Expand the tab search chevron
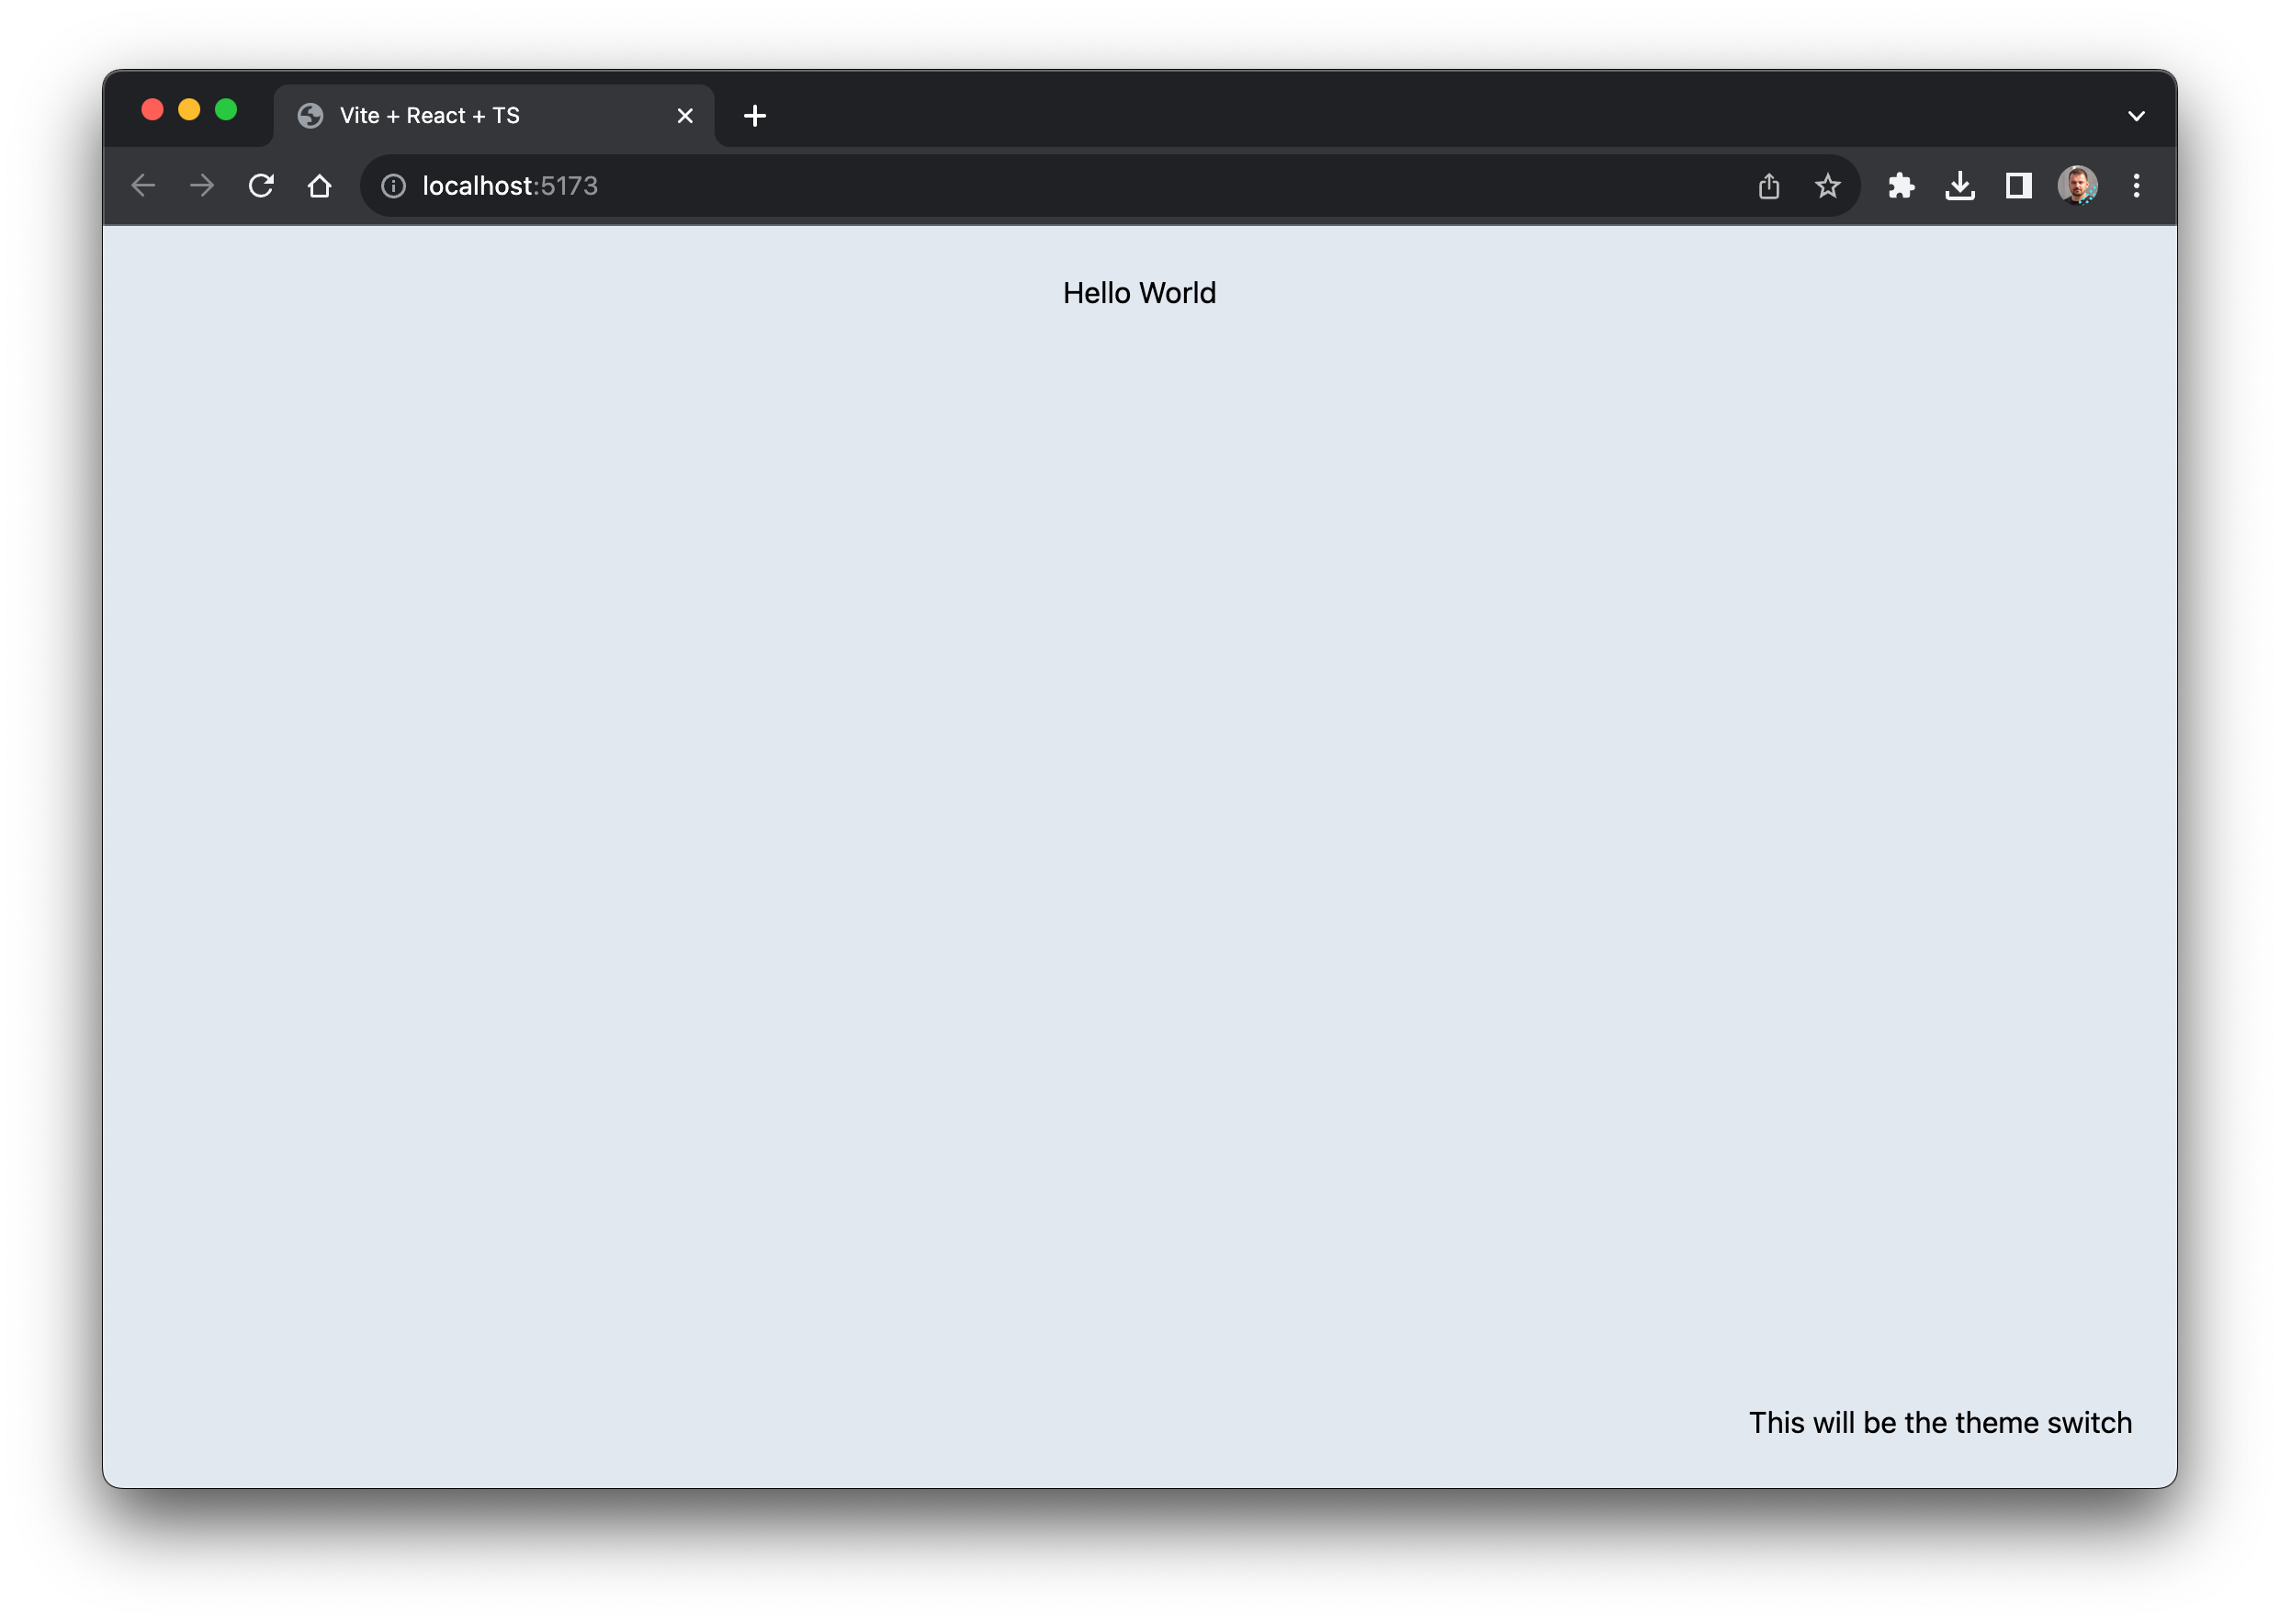Image resolution: width=2280 pixels, height=1624 pixels. 2136,116
